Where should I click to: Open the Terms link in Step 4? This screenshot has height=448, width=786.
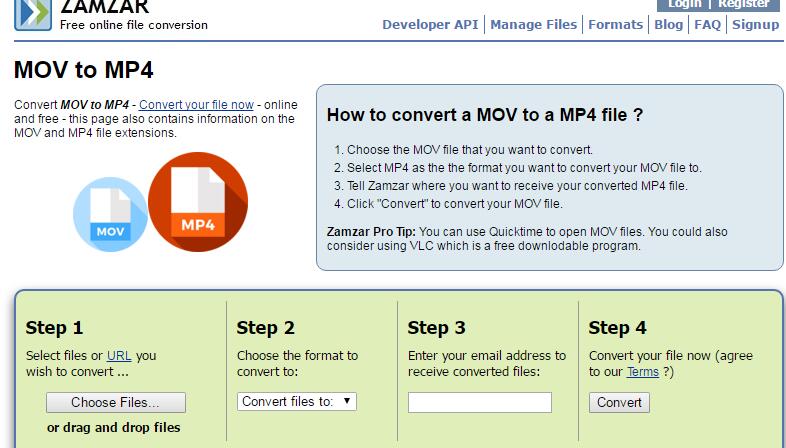coord(642,372)
